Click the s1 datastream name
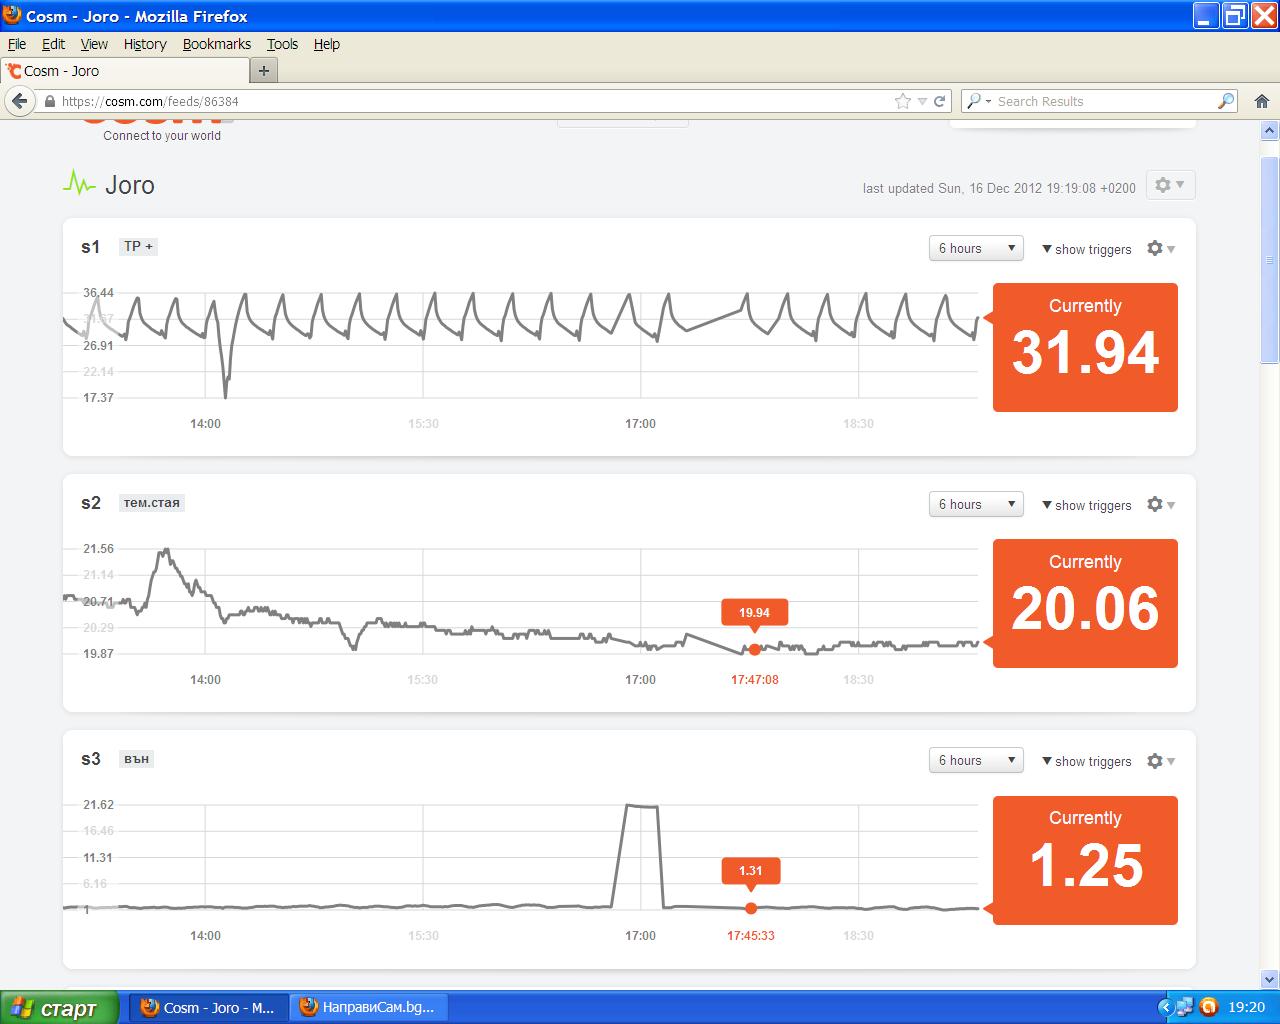This screenshot has width=1280, height=1024. coord(90,247)
